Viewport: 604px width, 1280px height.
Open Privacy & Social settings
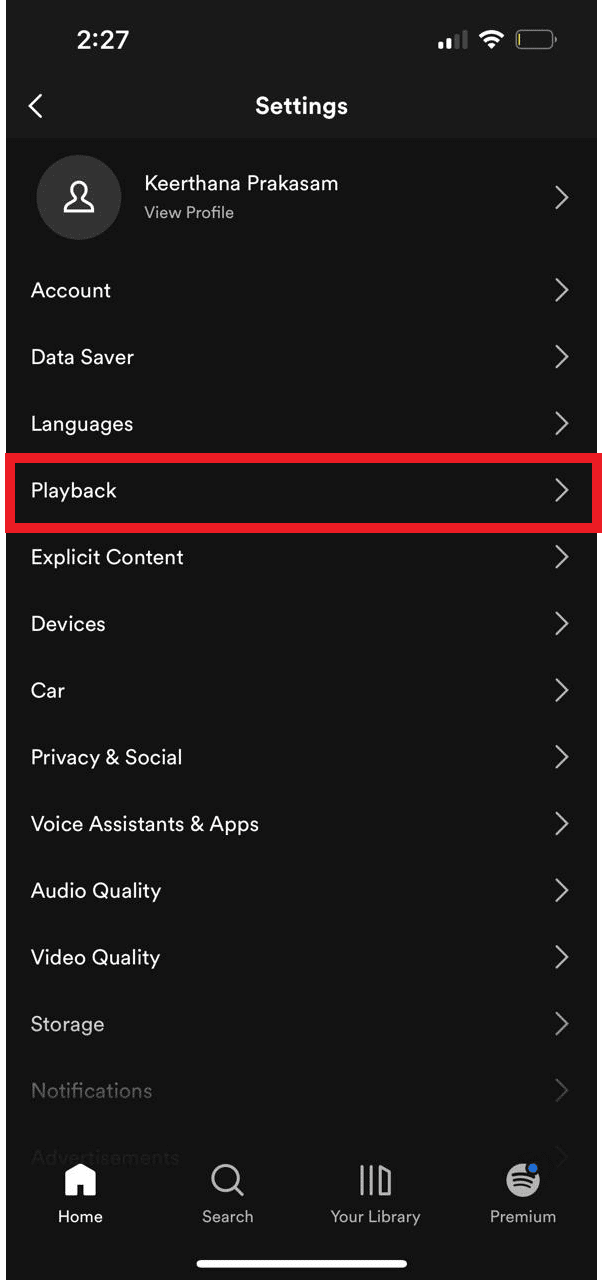click(302, 757)
